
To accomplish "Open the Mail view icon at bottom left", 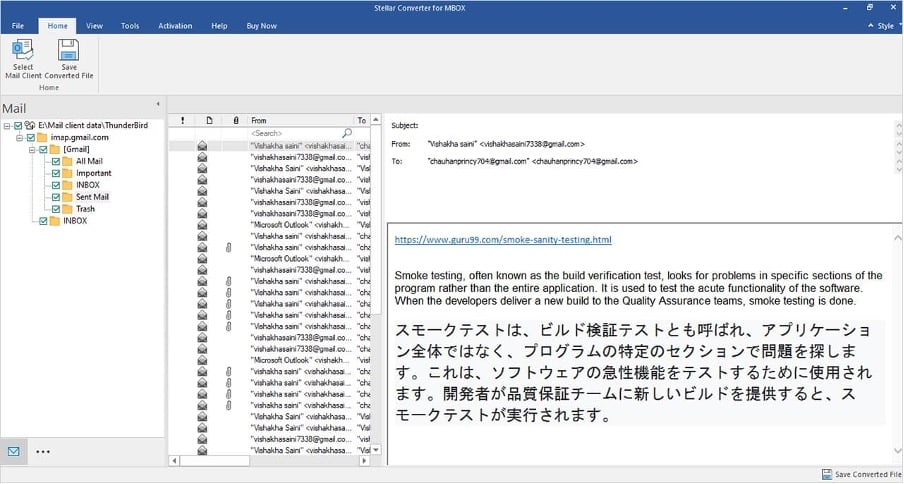I will pos(14,452).
